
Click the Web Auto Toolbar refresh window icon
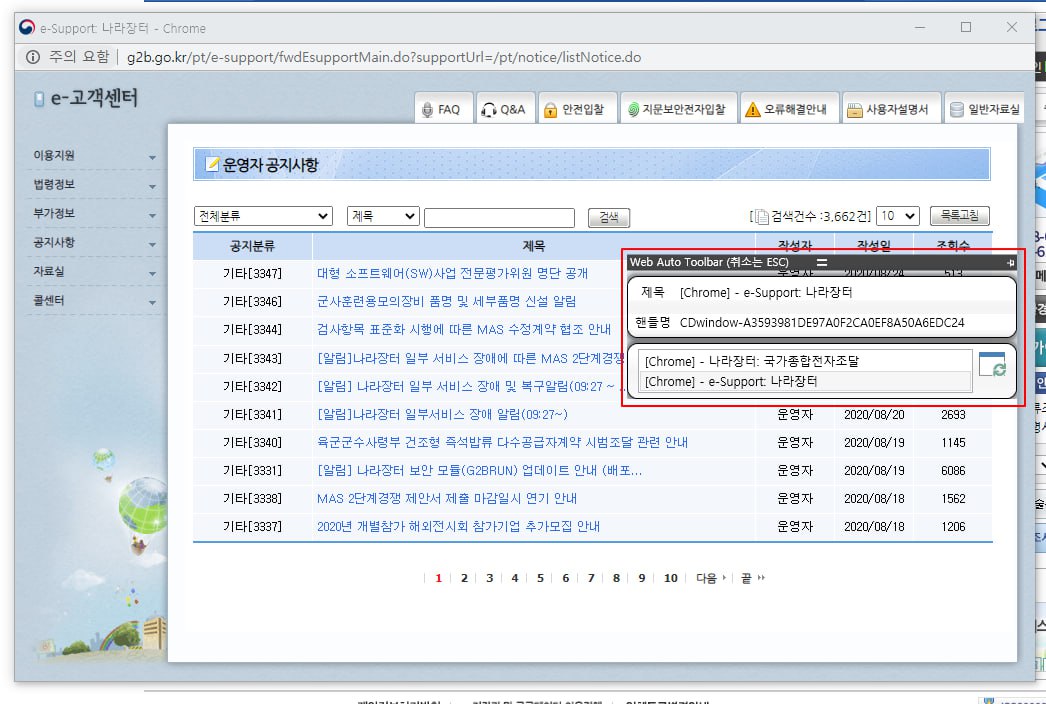coord(993,365)
